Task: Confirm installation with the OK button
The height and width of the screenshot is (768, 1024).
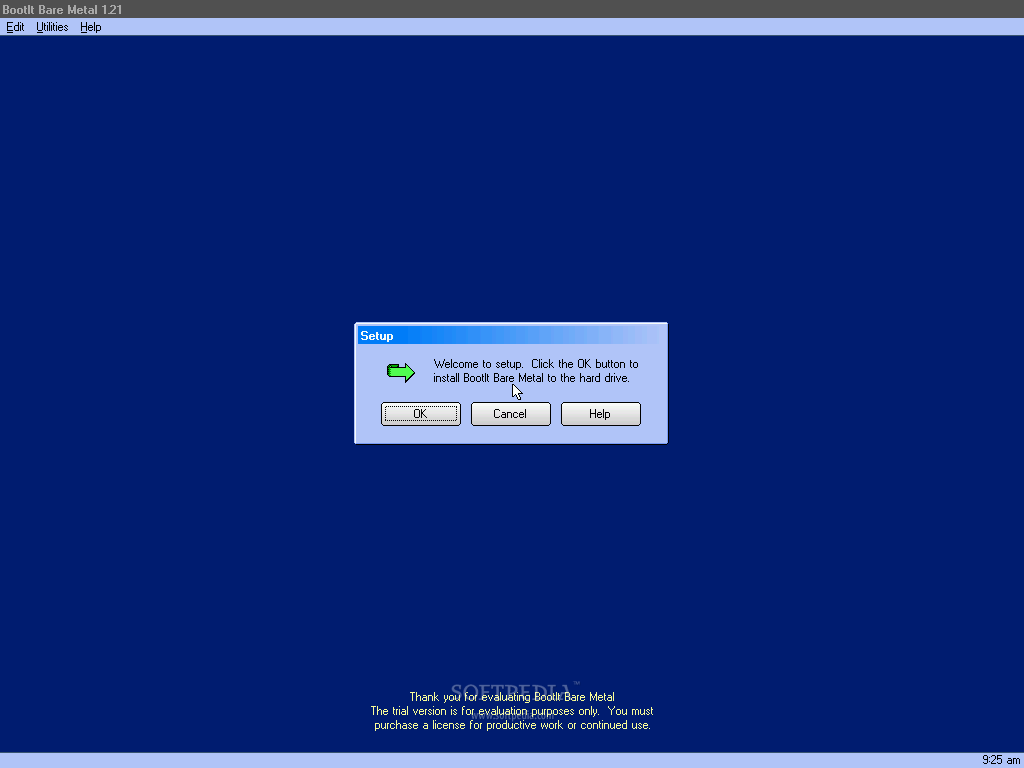Action: pyautogui.click(x=421, y=414)
